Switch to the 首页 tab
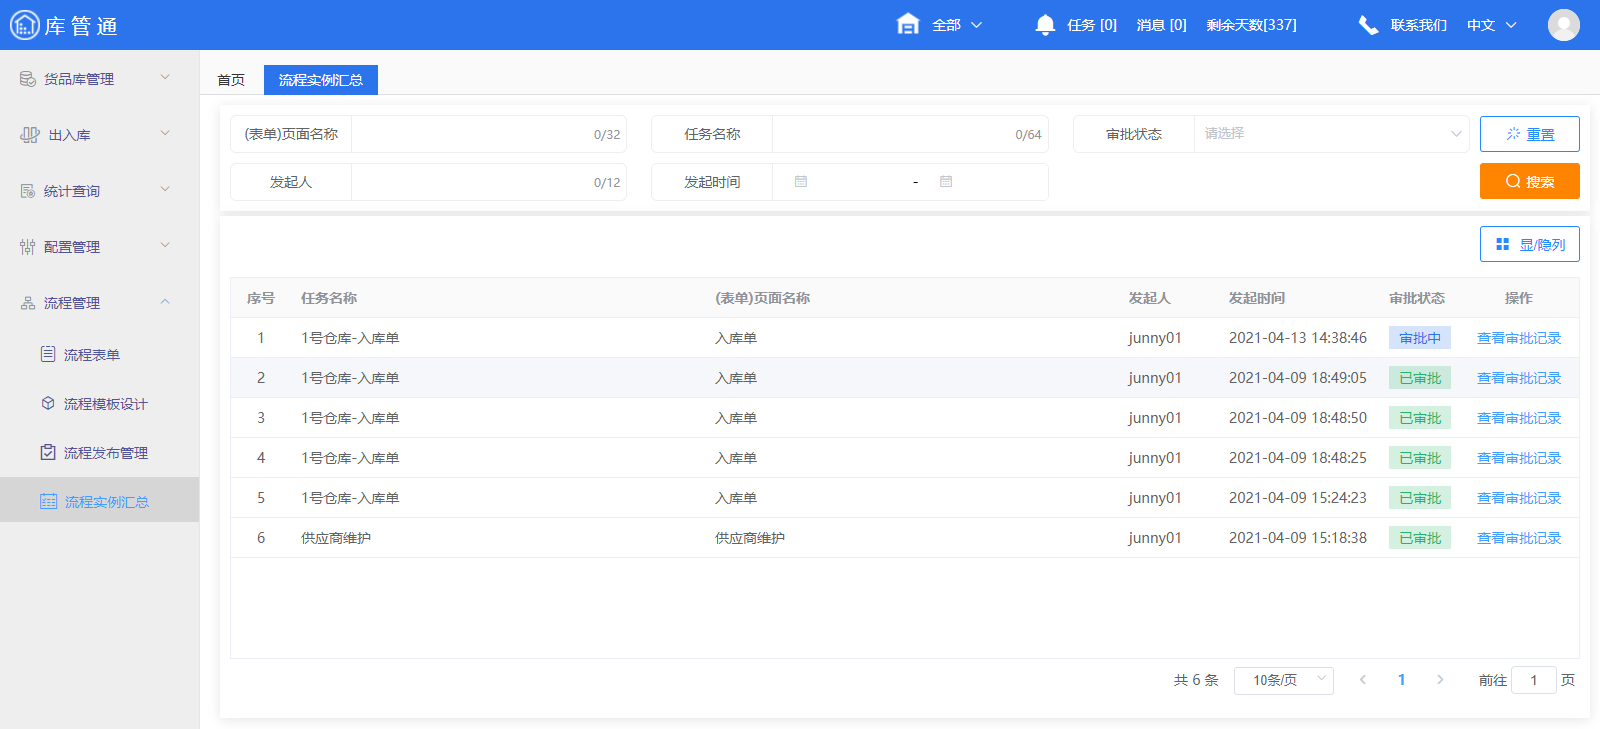The image size is (1600, 729). point(231,80)
